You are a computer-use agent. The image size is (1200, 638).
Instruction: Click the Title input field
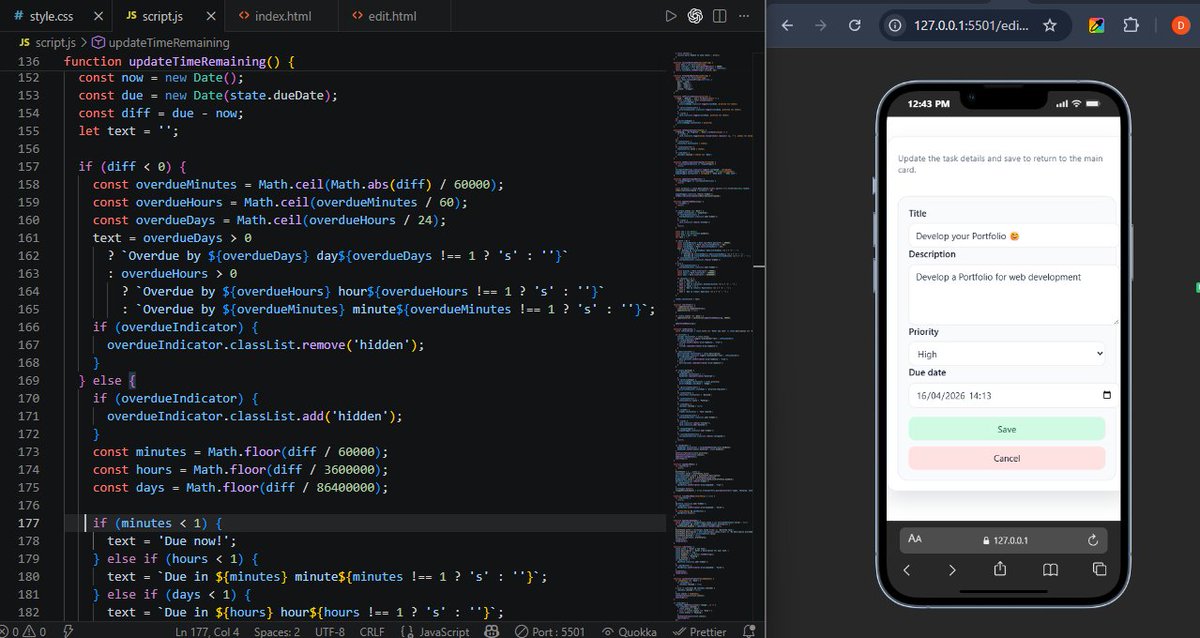[x=1012, y=236]
